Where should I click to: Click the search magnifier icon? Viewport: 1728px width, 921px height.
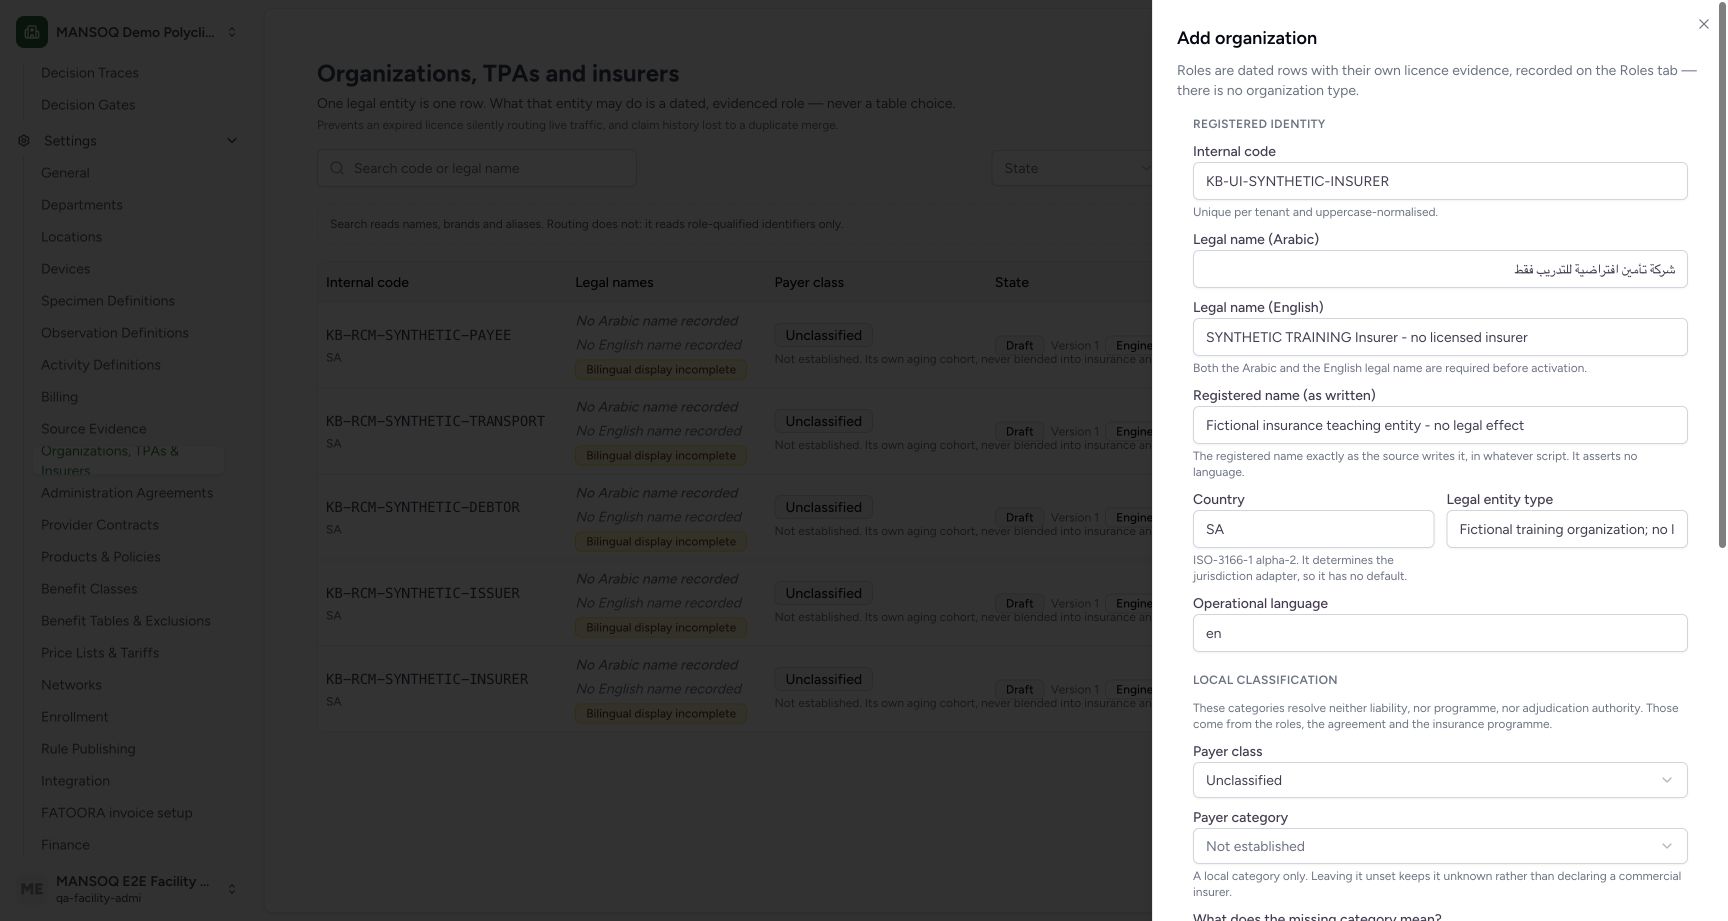[337, 168]
